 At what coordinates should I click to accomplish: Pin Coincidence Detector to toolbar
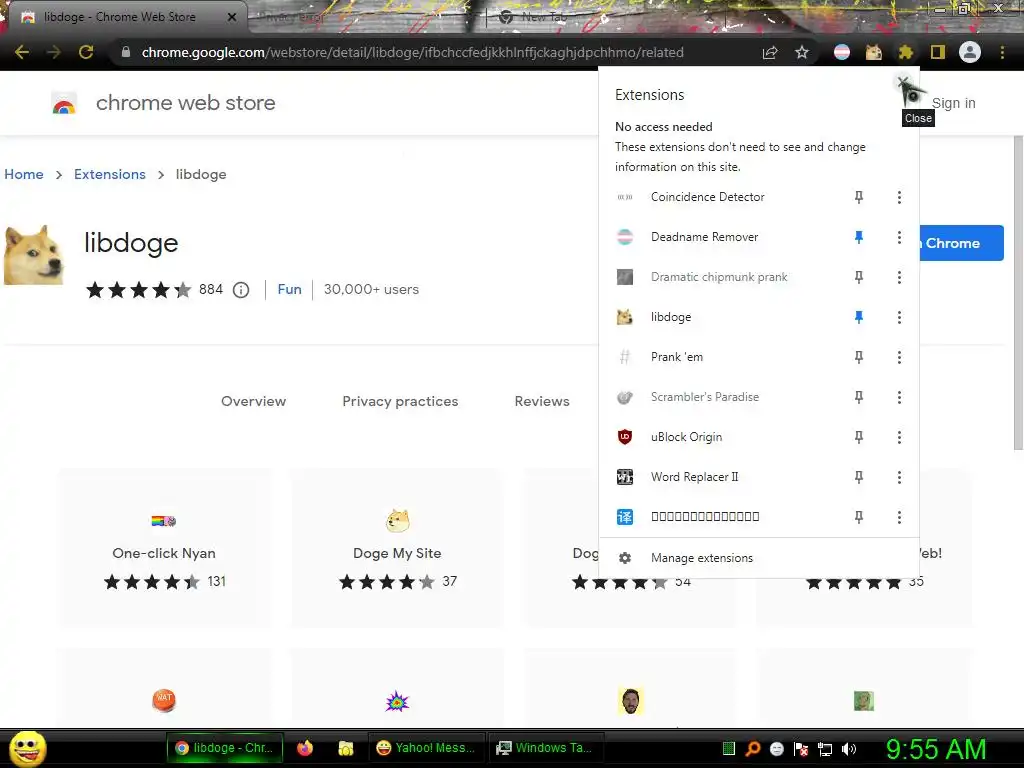[x=859, y=197]
